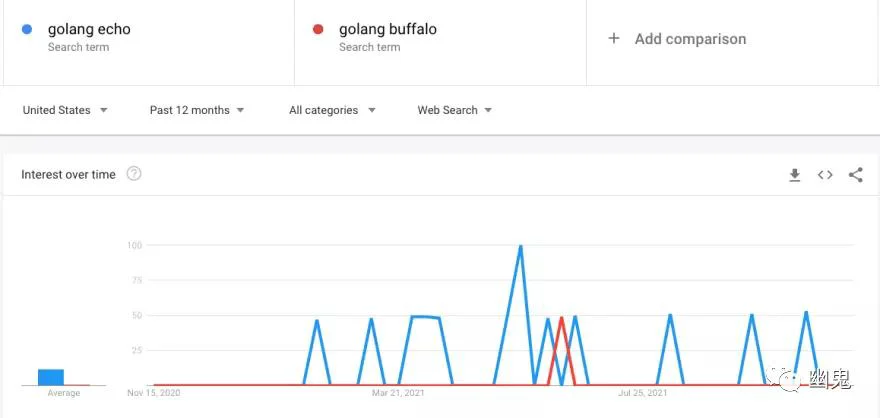Expand the Past 12 months time range
This screenshot has width=880, height=418.
point(197,110)
